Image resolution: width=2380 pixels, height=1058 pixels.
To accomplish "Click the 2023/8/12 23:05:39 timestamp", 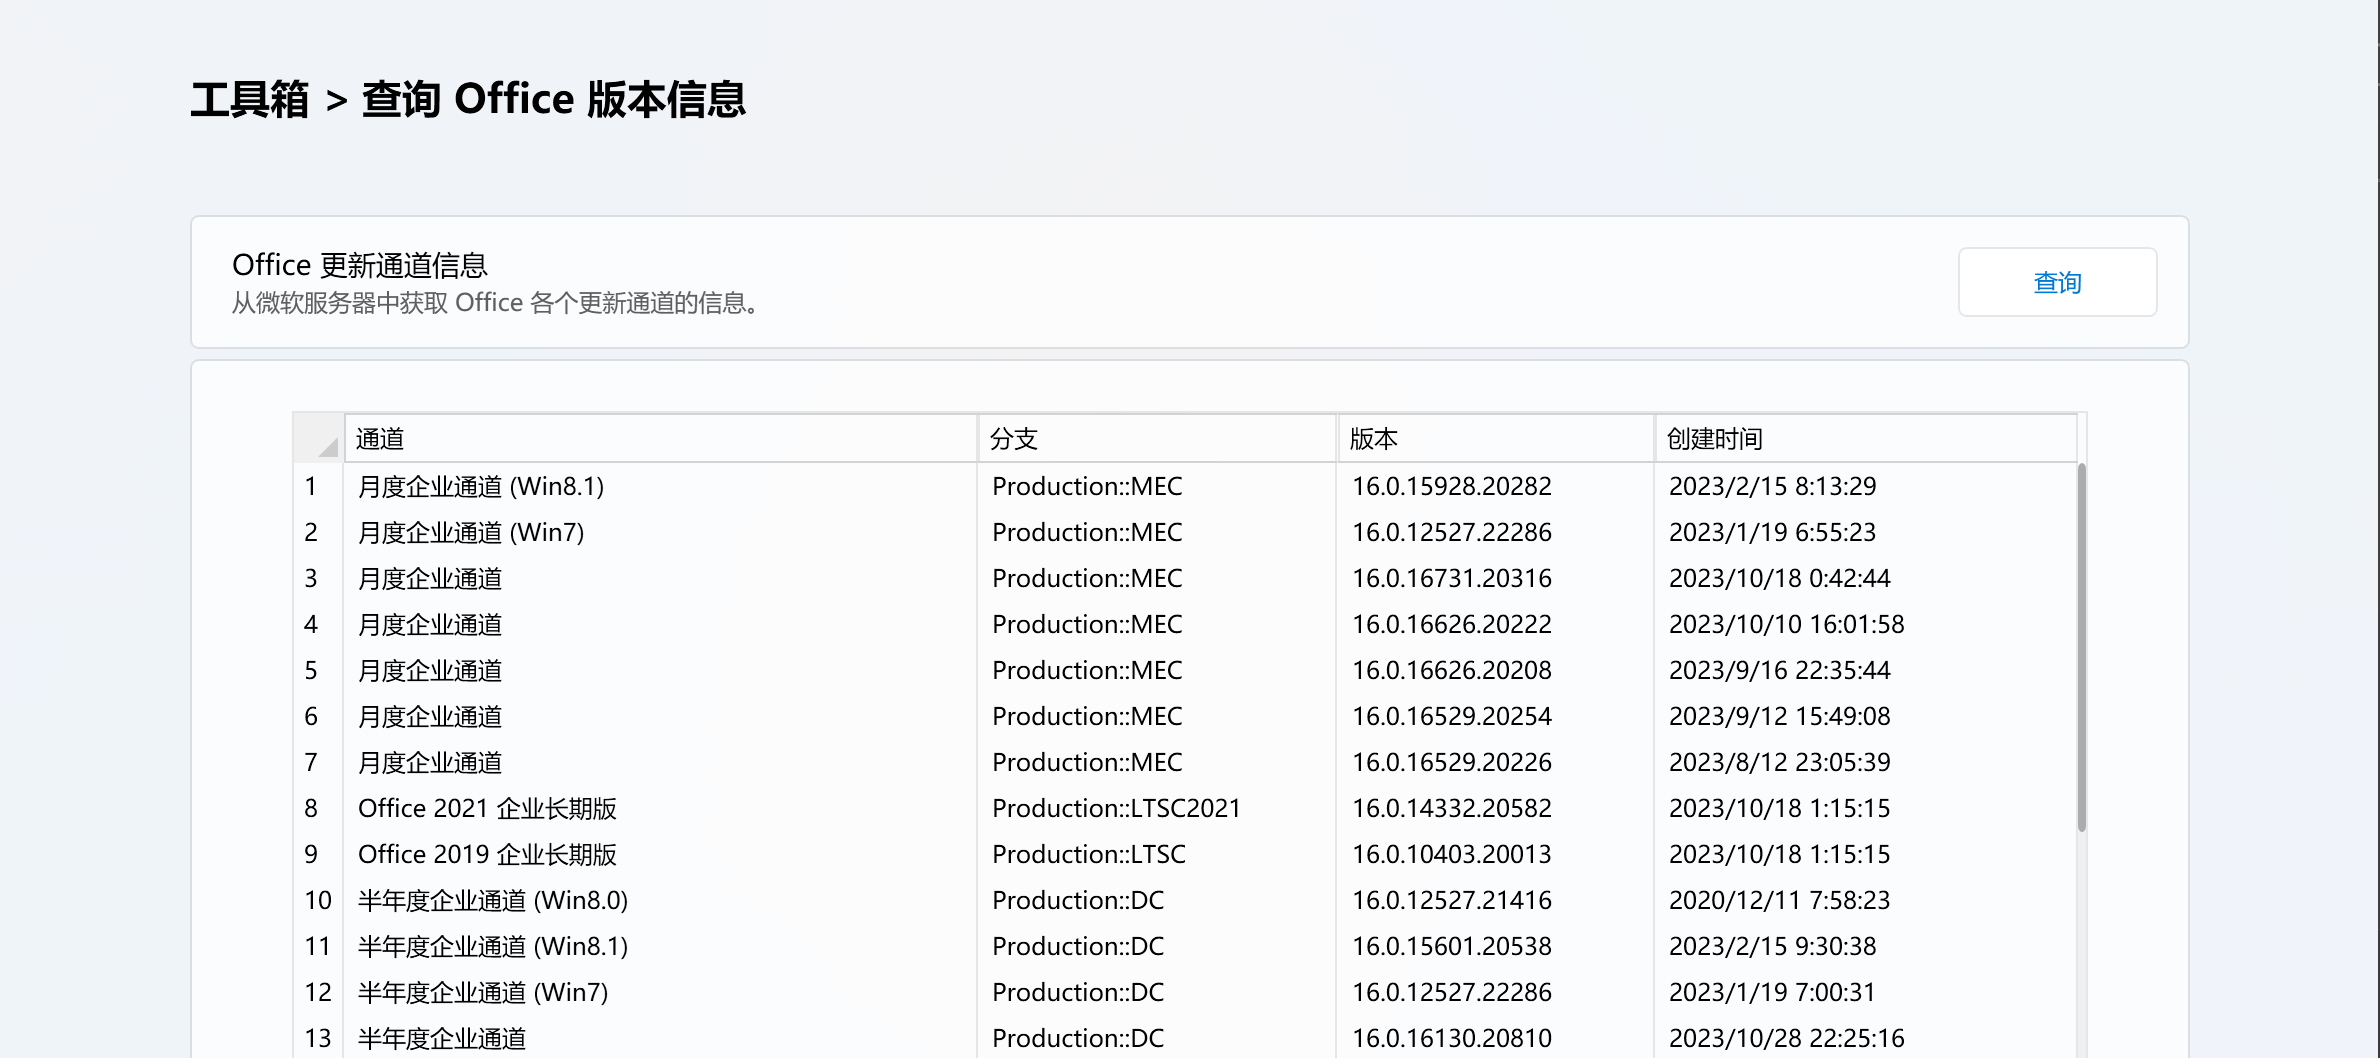I will click(1779, 762).
